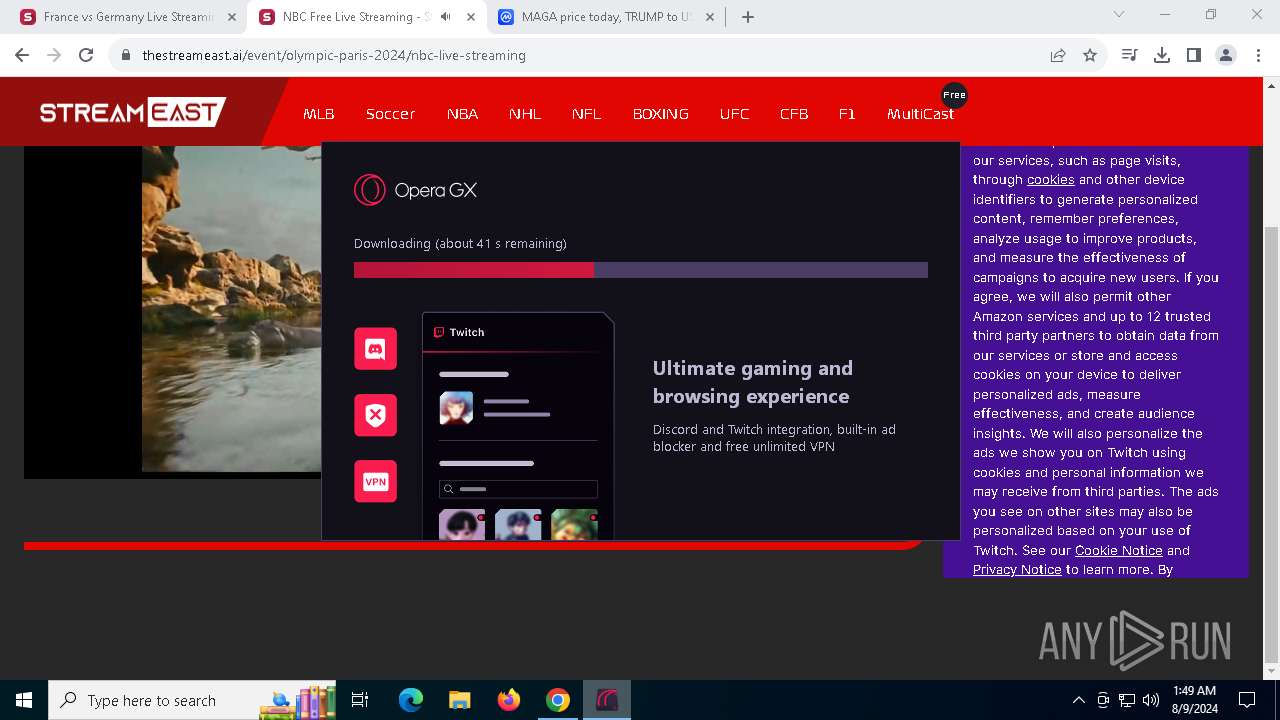1280x720 pixels.
Task: Reload the current page
Action: [x=86, y=55]
